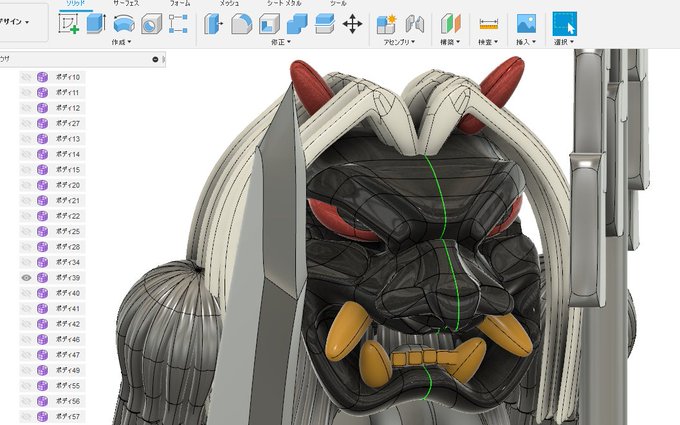Switch to the ツール tab
Screen dimensions: 680x425
click(x=338, y=3)
